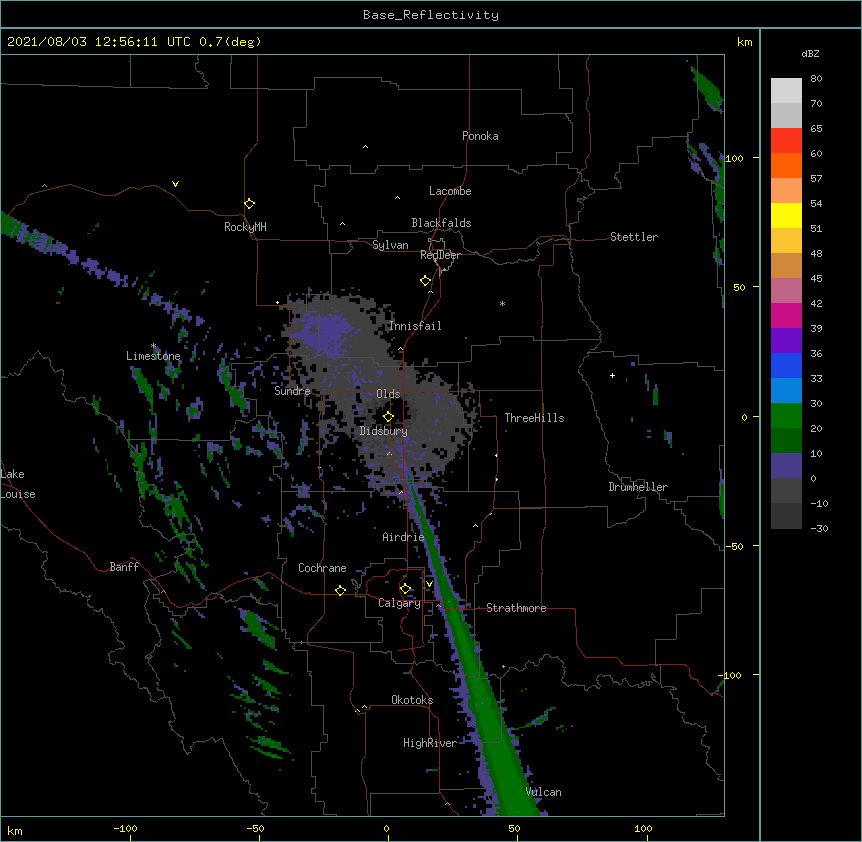862x842 pixels.
Task: Click the white asterisk marker east of Innisfail
Action: [x=502, y=304]
